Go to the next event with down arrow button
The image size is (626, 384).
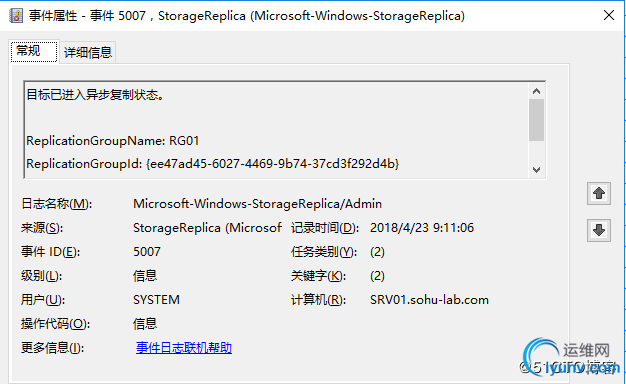[x=598, y=230]
